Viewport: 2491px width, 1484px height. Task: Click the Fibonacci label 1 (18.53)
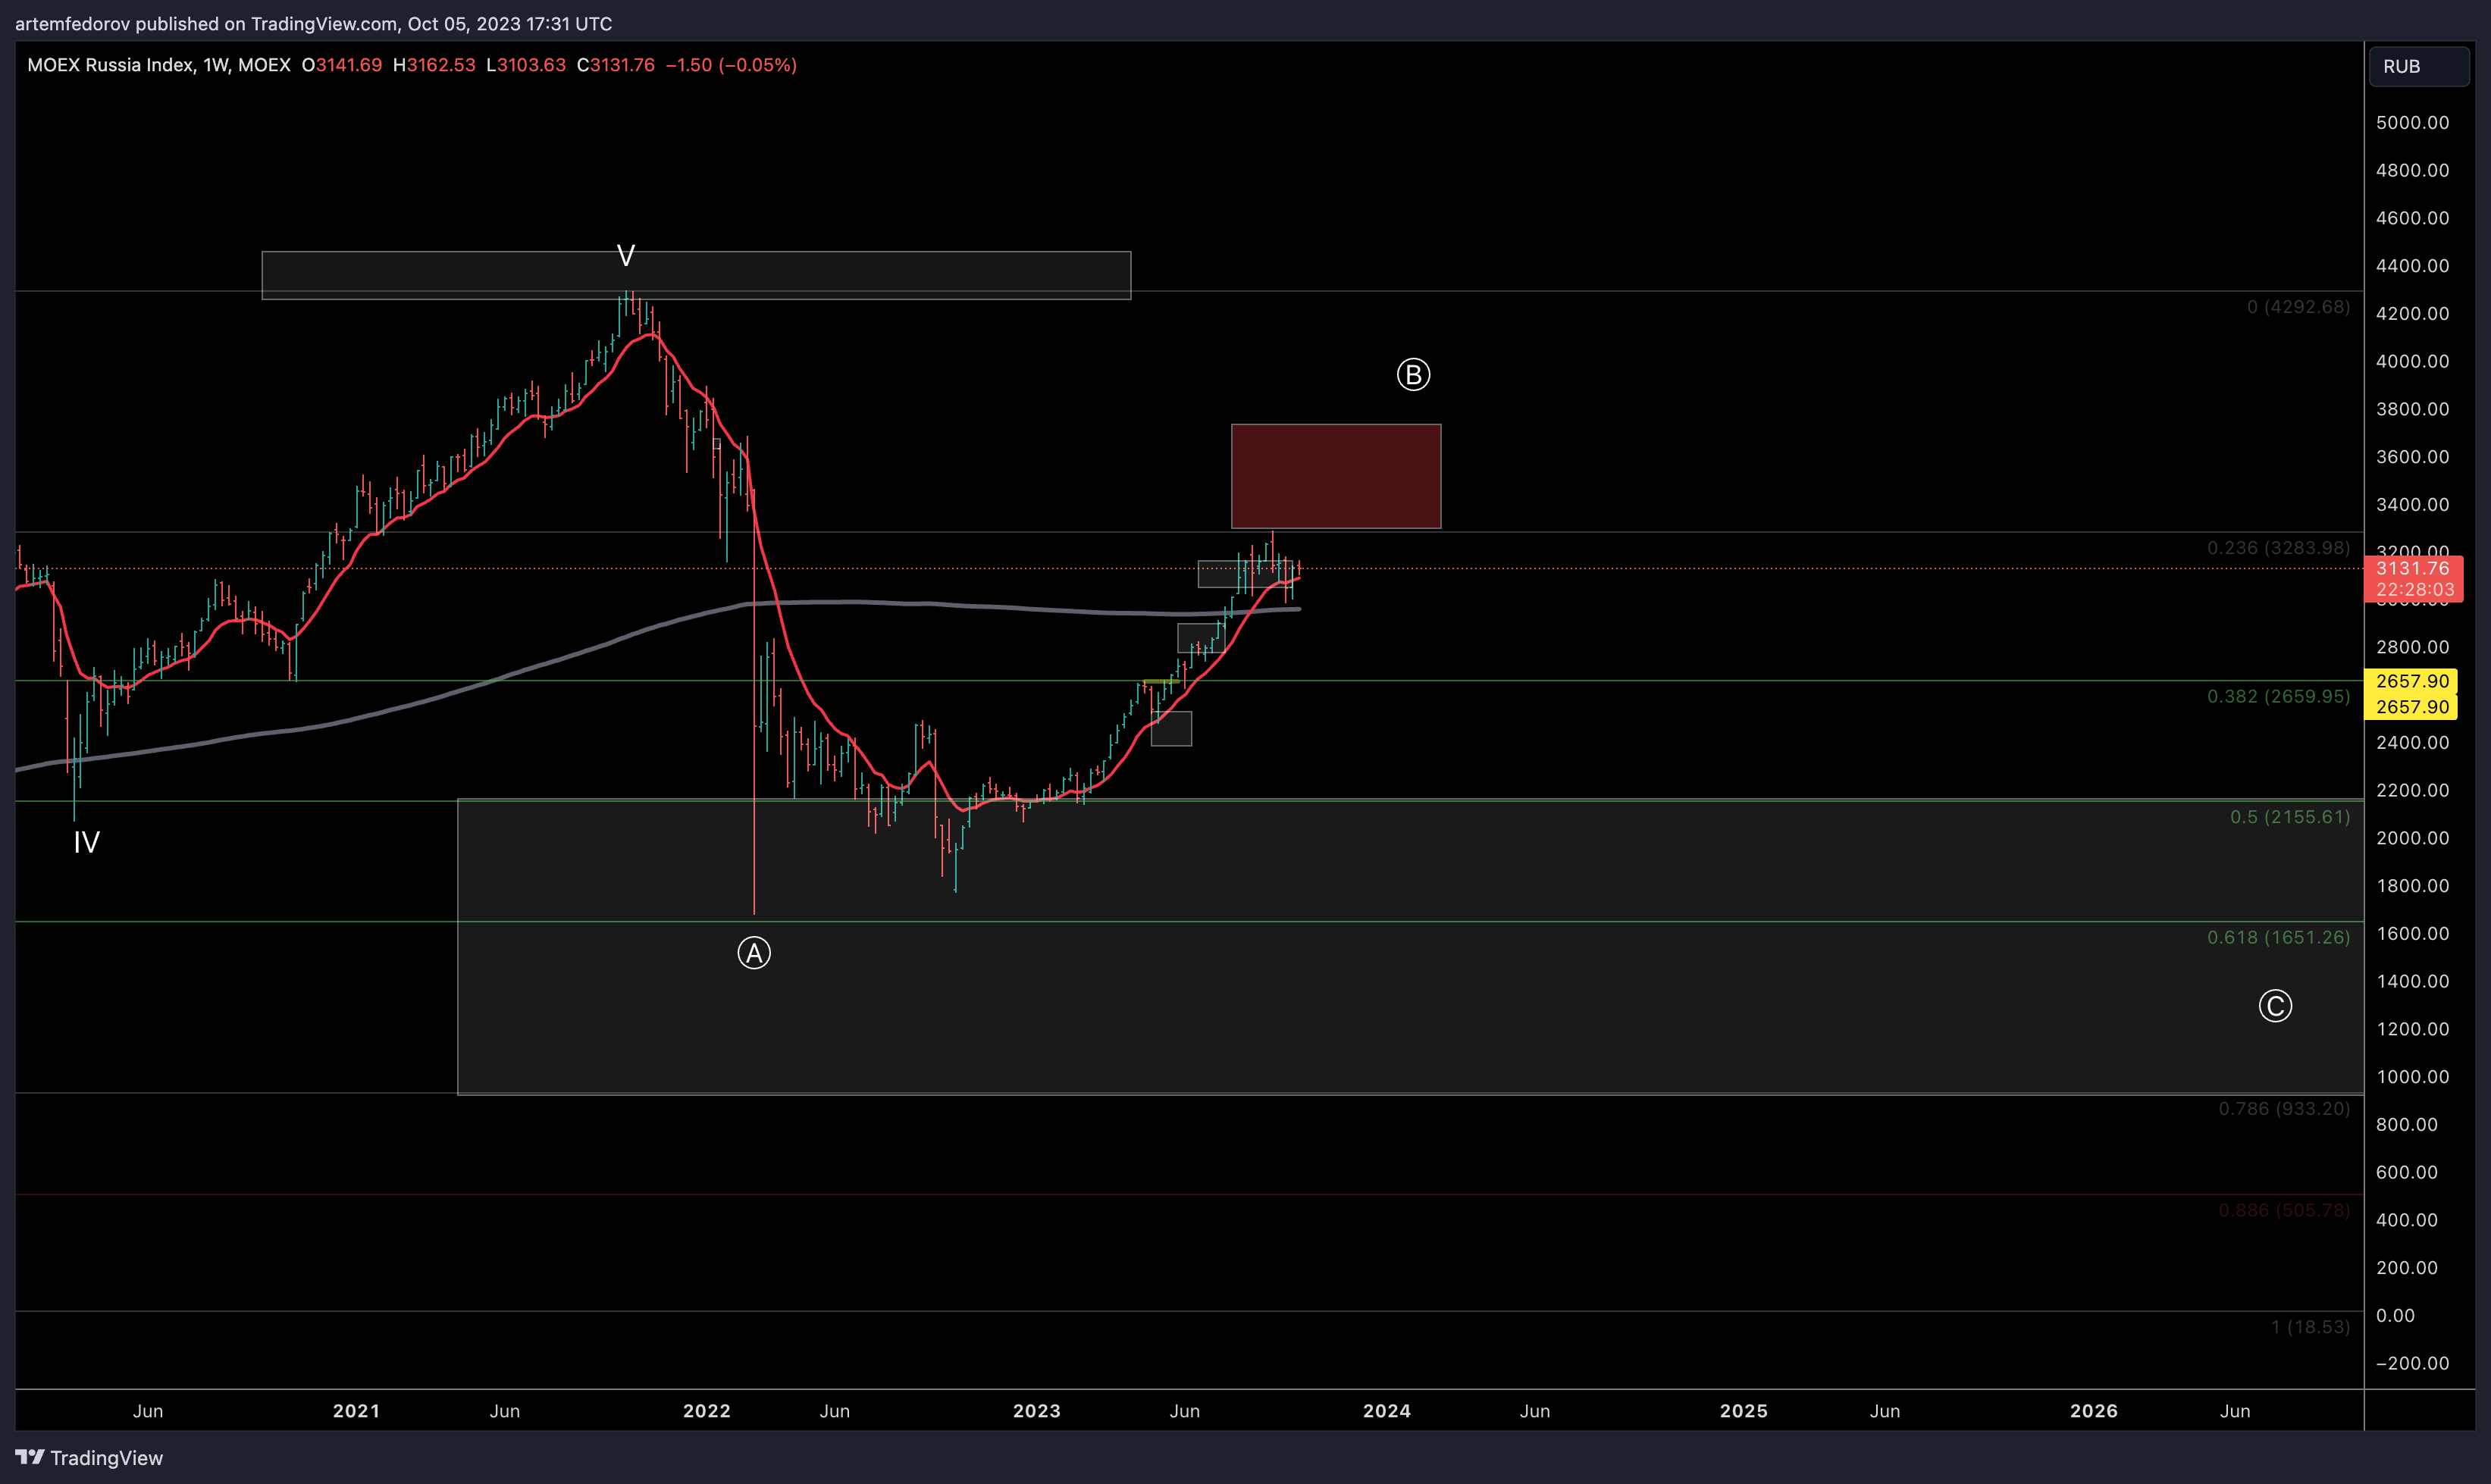pos(2310,1327)
